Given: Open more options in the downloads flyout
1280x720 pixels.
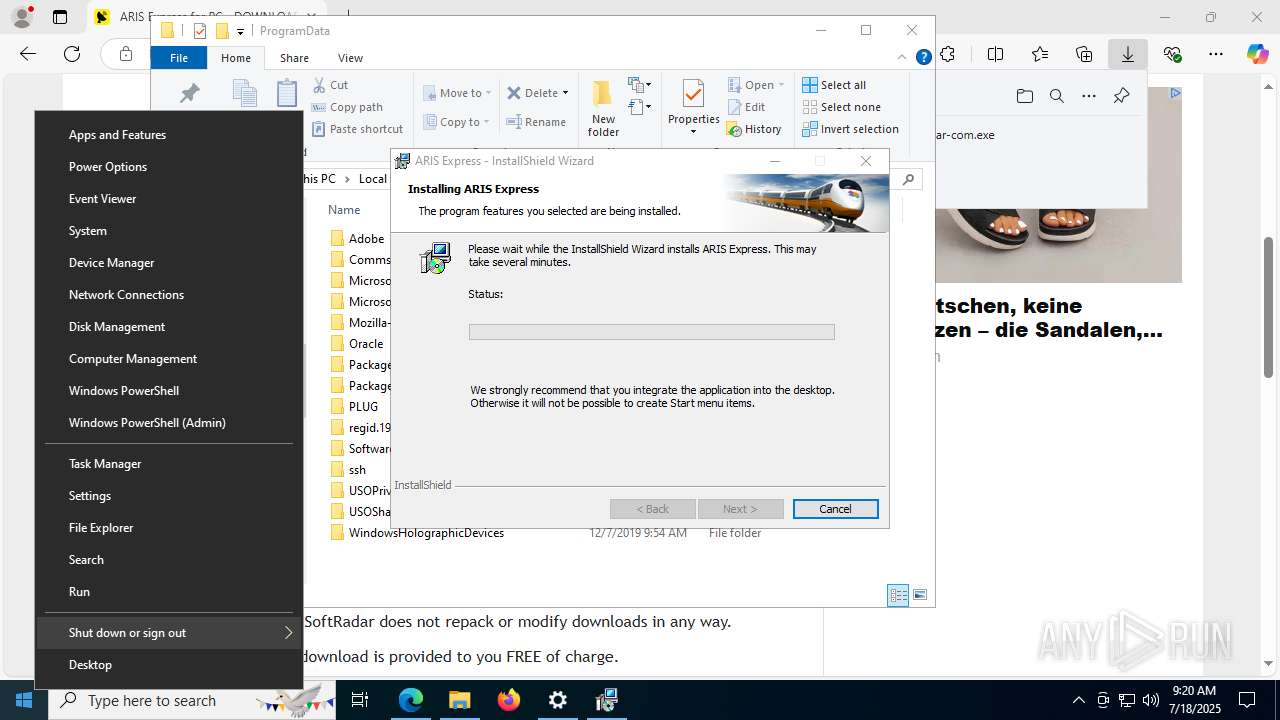Looking at the screenshot, I should click(1089, 96).
